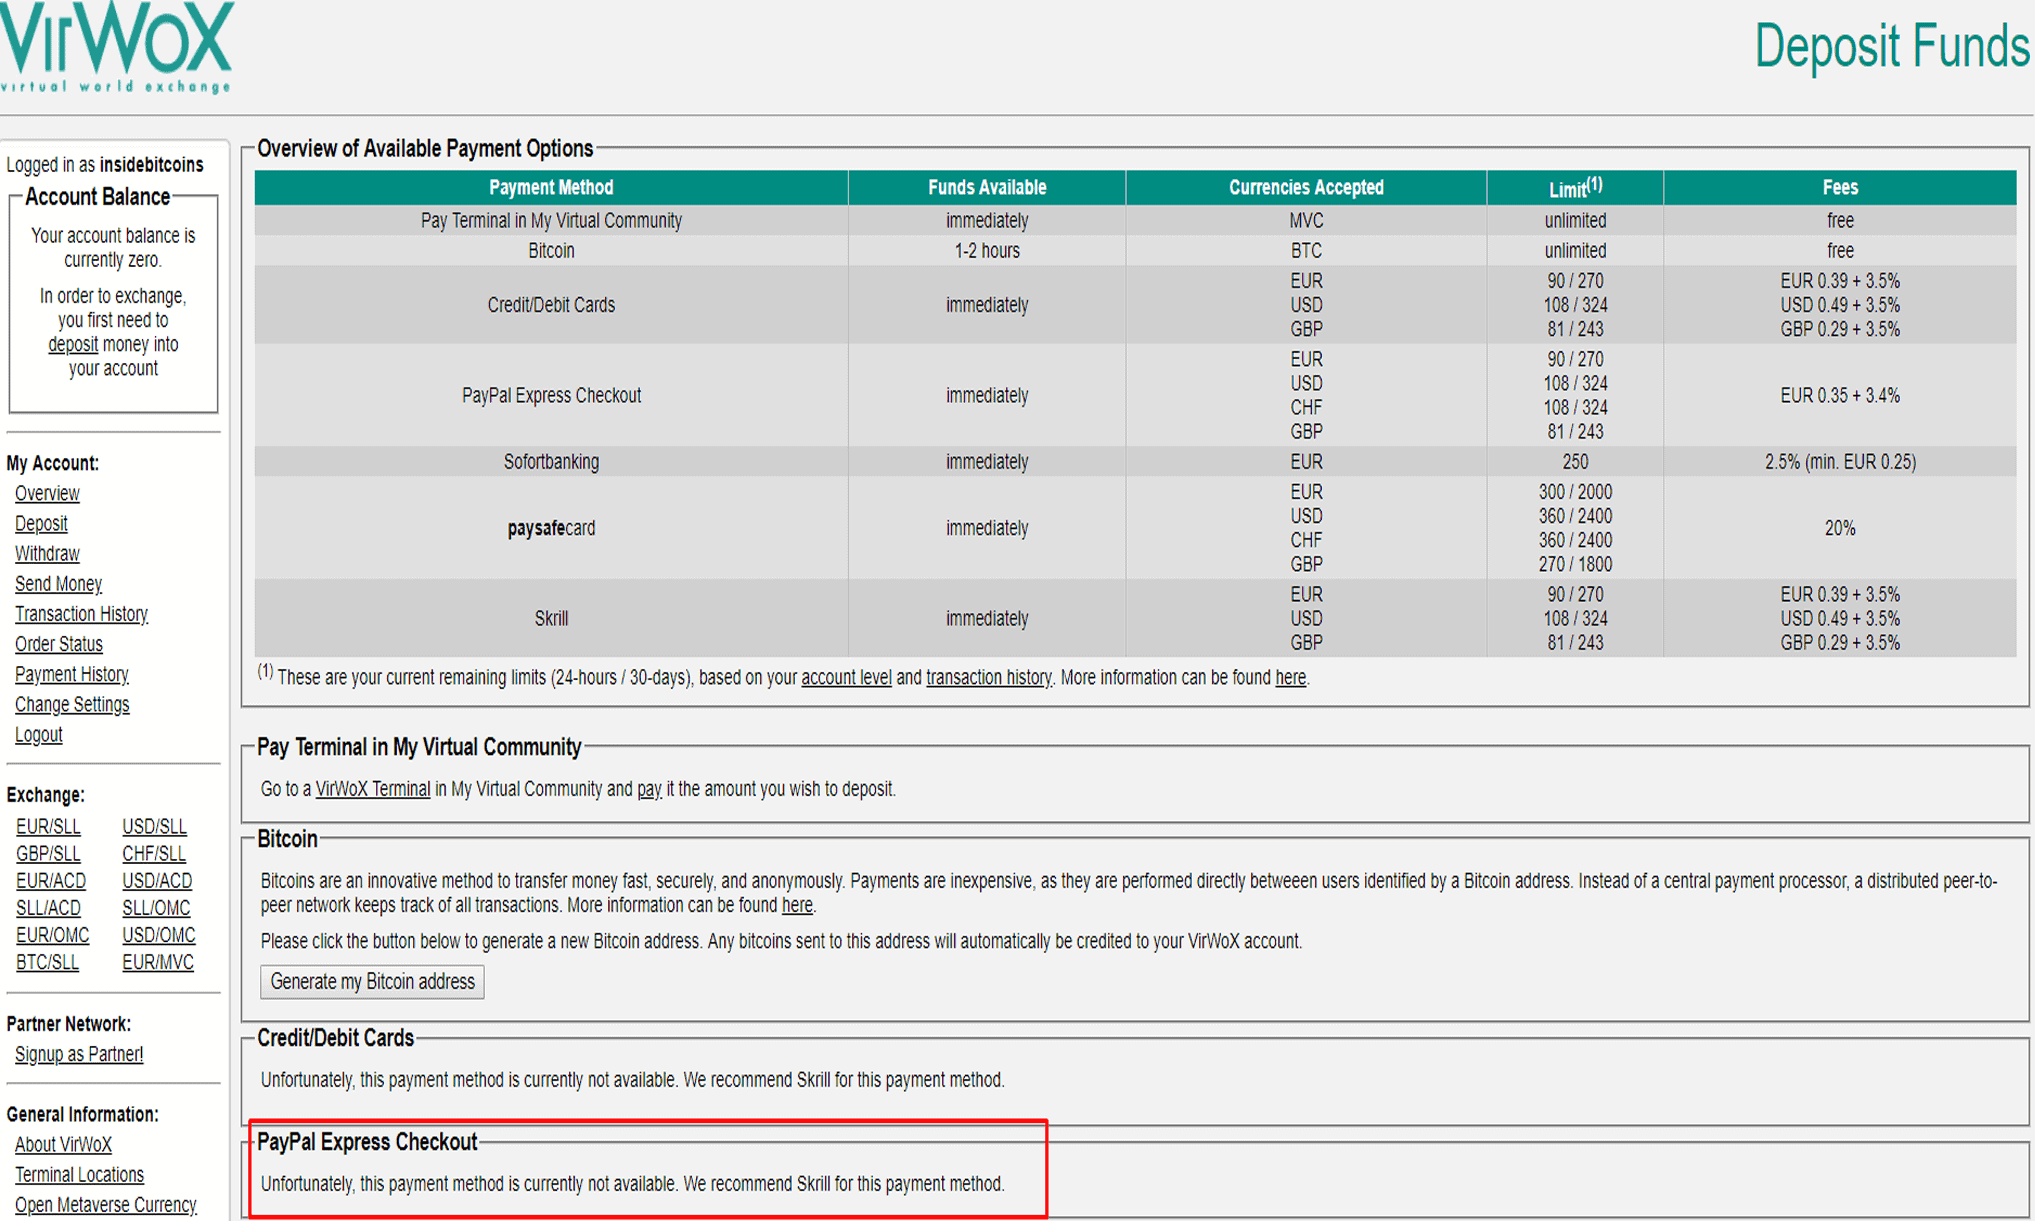Click the Deposit menu link

(x=42, y=520)
